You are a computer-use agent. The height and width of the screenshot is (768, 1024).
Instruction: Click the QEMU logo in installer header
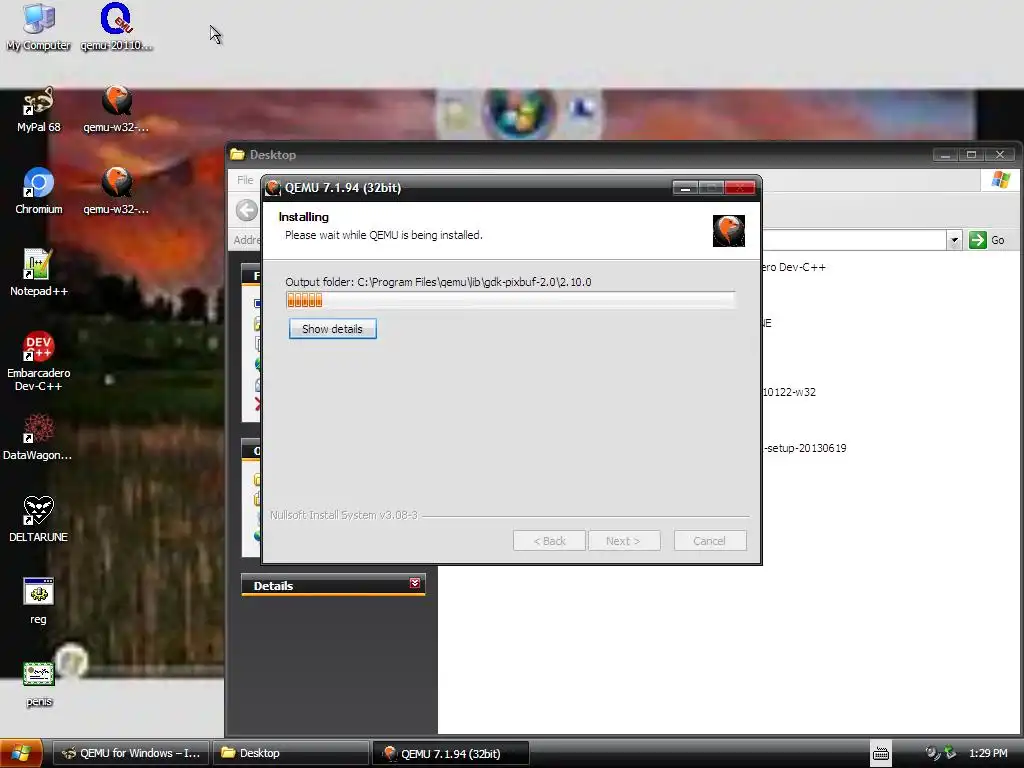click(x=729, y=231)
